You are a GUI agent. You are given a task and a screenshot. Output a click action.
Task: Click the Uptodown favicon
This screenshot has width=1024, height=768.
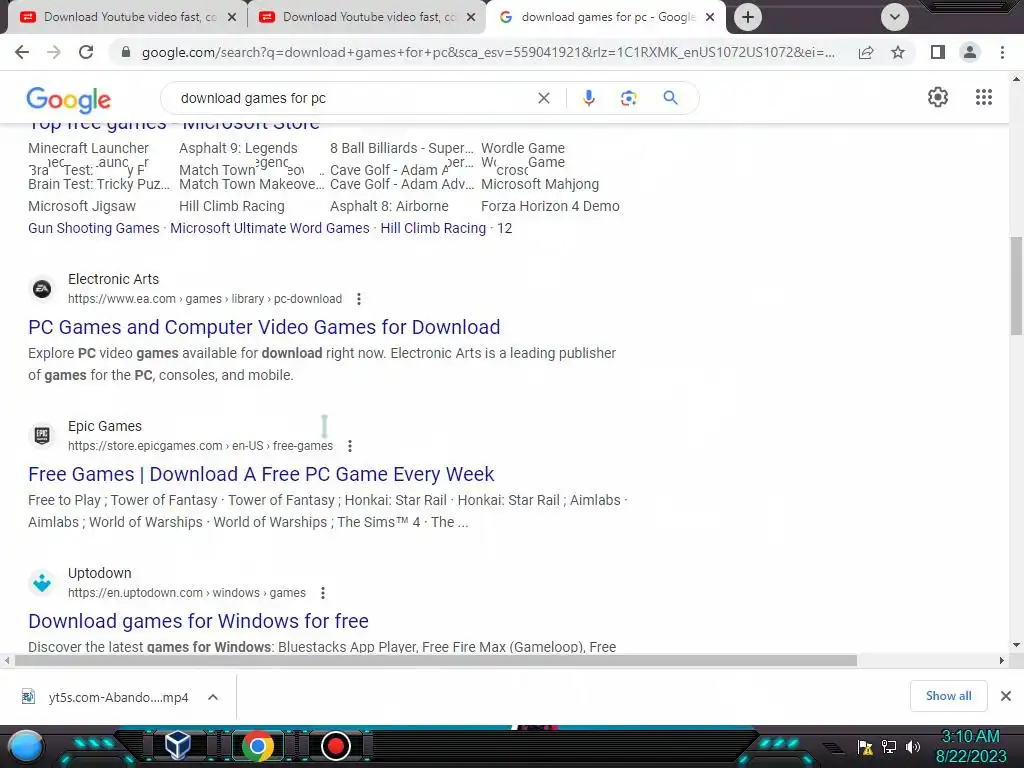coord(42,583)
